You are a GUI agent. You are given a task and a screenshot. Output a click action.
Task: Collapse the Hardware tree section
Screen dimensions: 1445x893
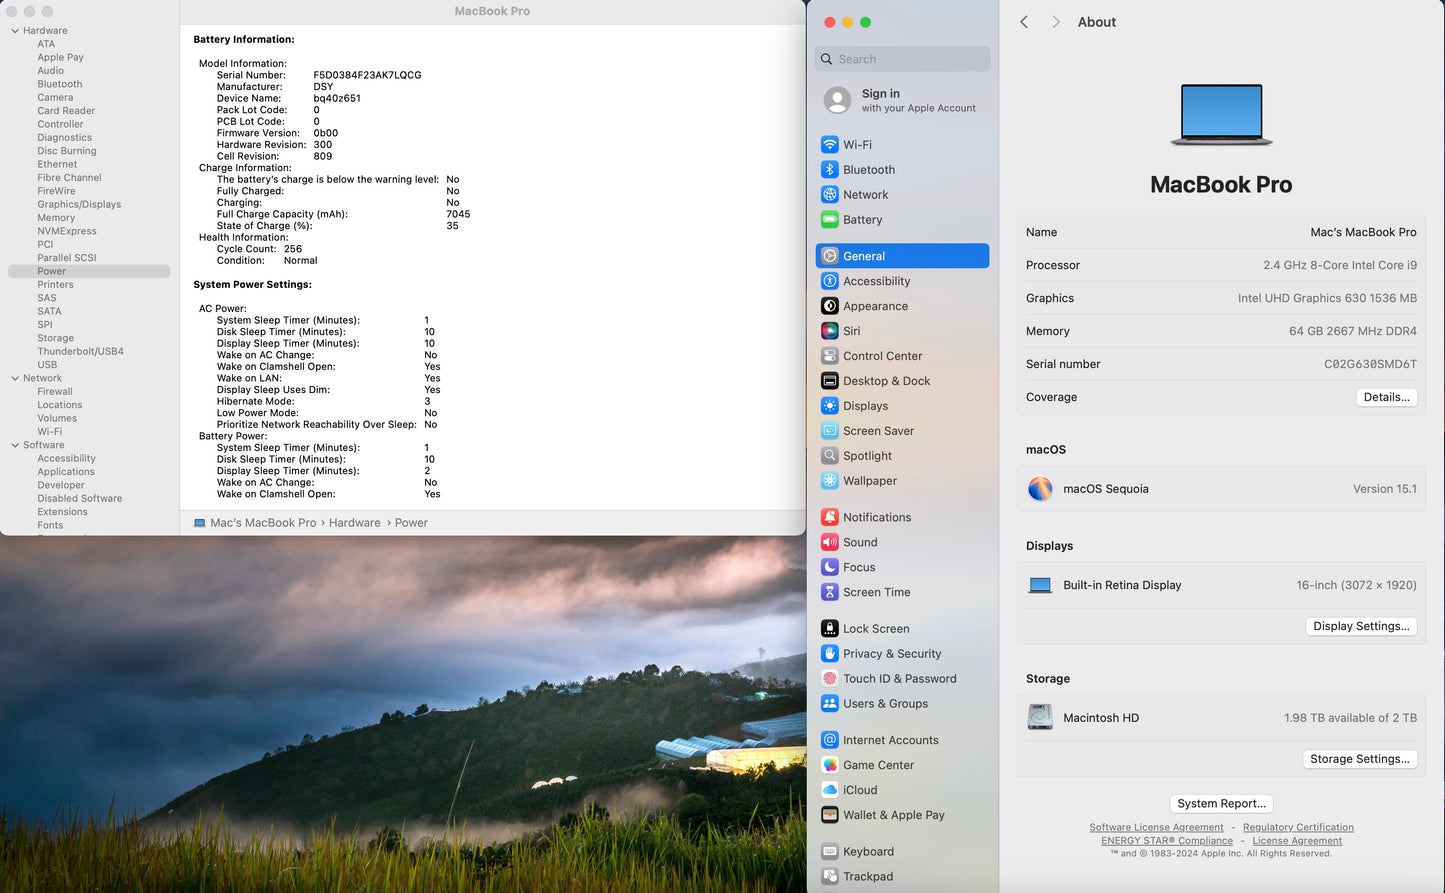click(15, 31)
